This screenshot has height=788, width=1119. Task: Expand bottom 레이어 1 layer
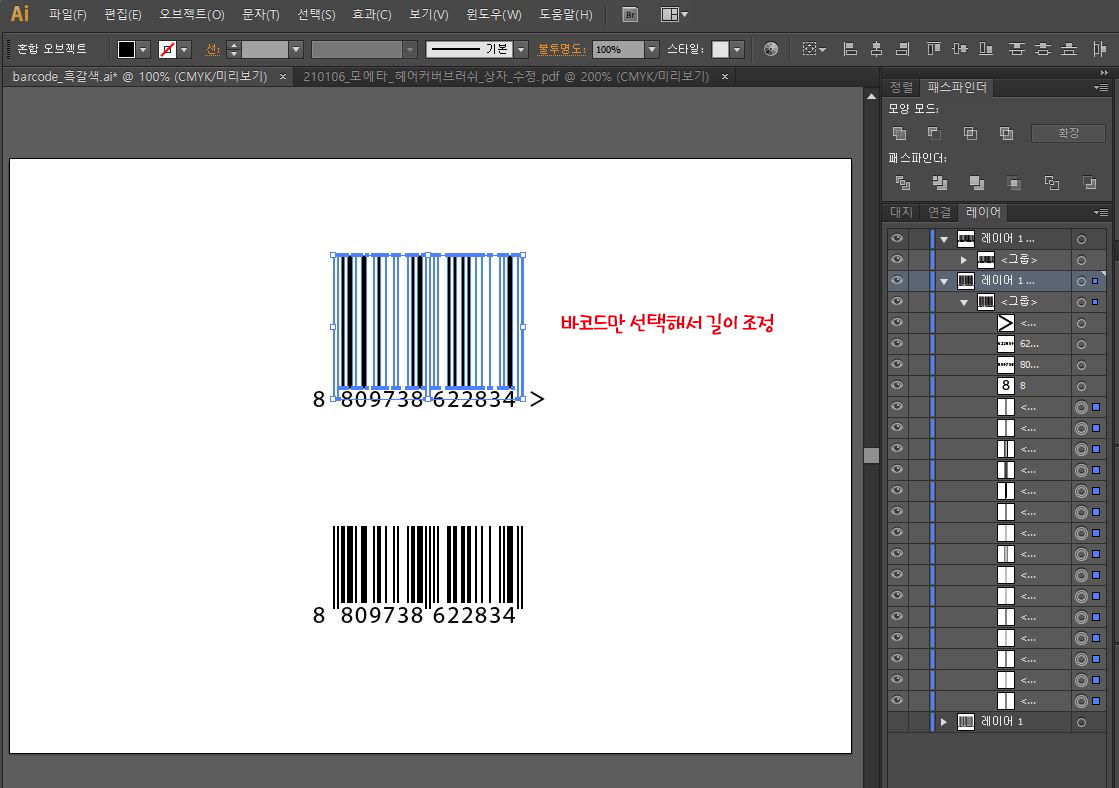pyautogui.click(x=943, y=722)
